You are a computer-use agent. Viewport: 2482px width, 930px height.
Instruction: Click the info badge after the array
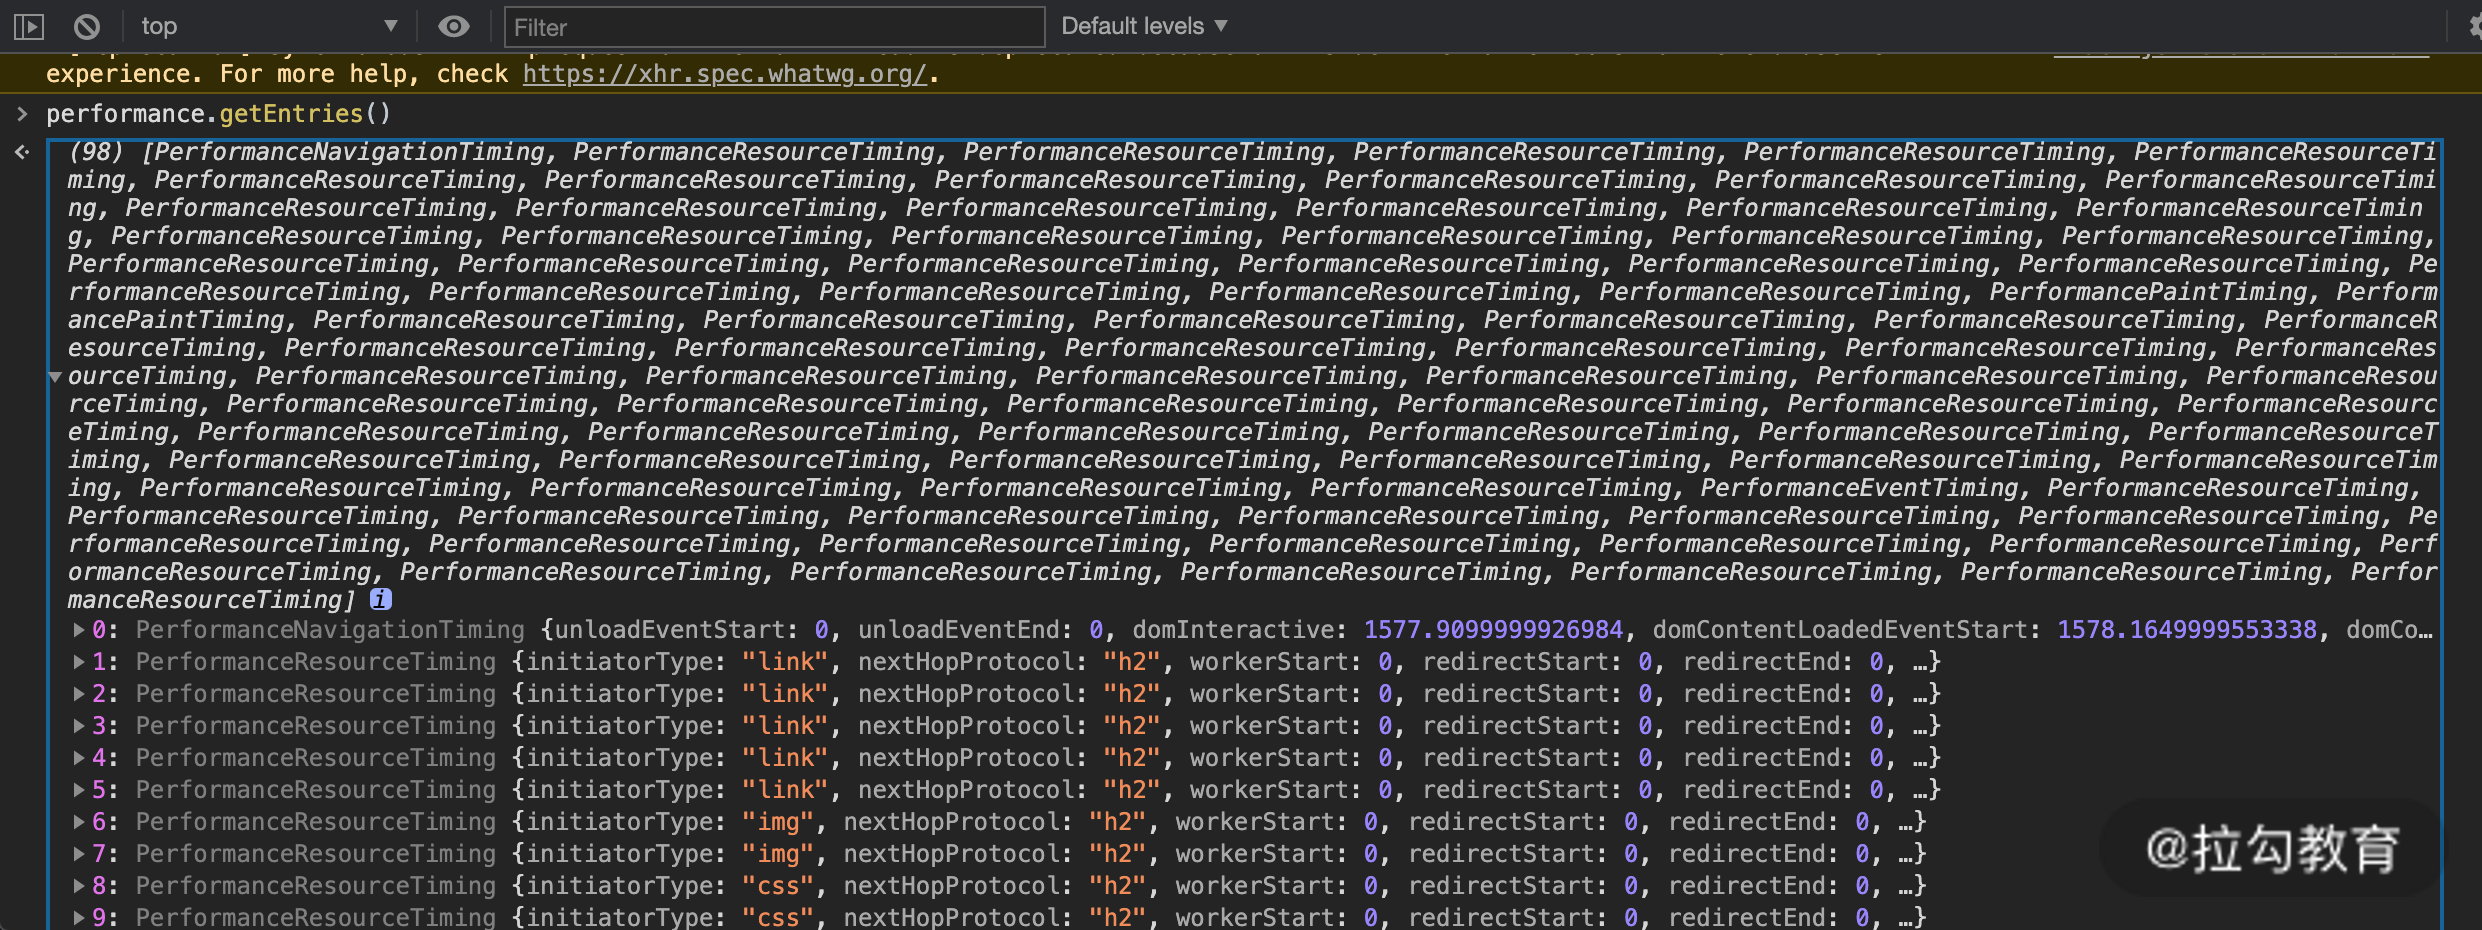(381, 599)
